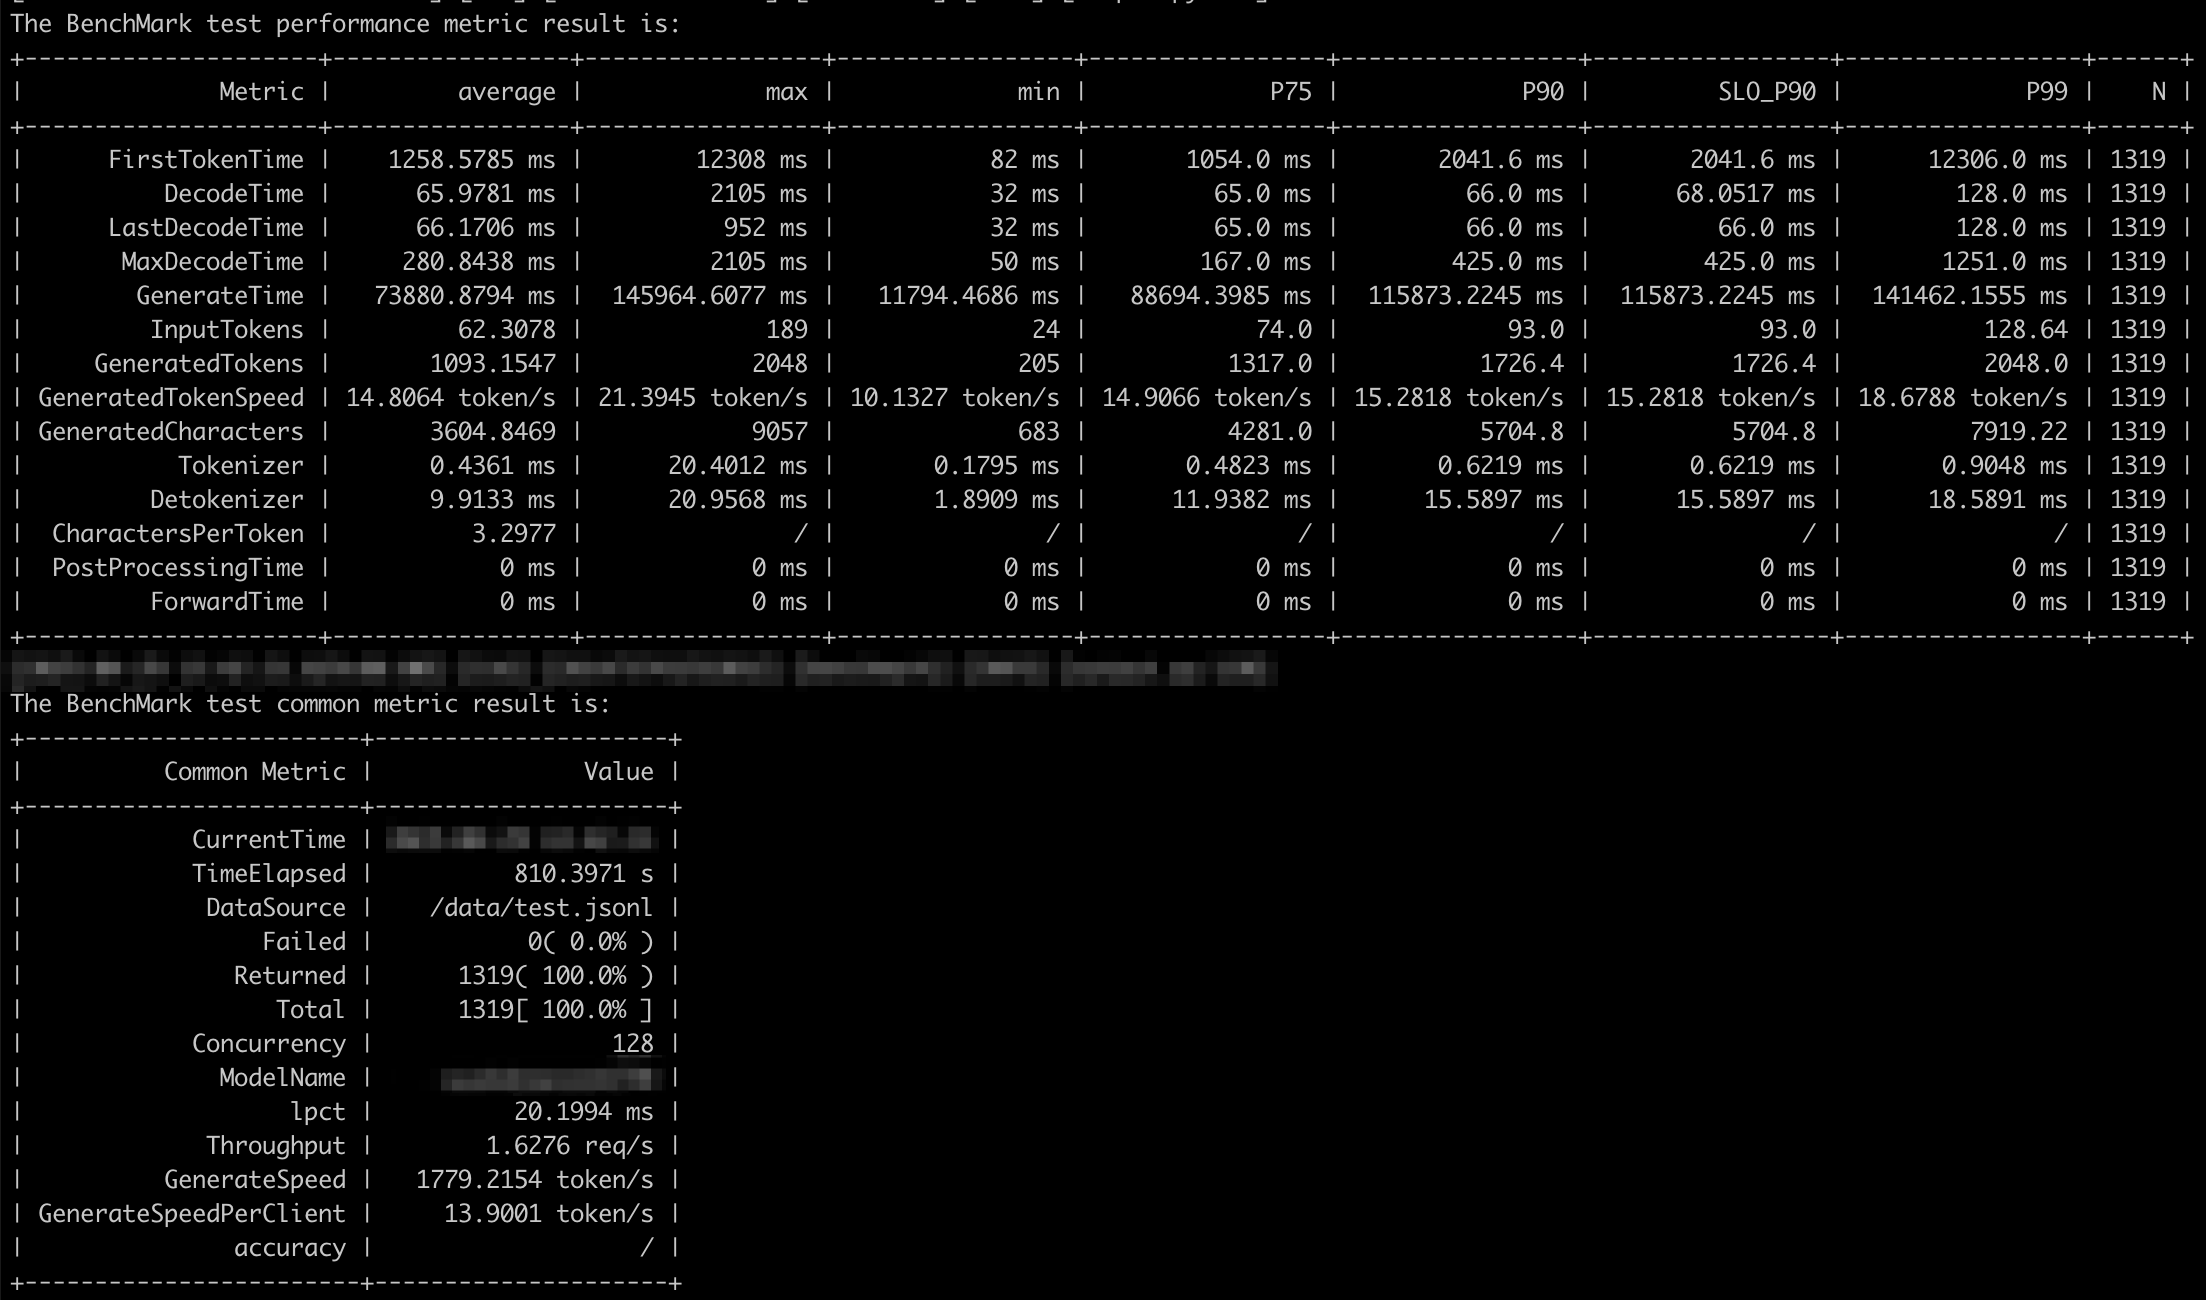
Task: Click the FirstTokenTime average value 1258.5785 ms
Action: click(471, 160)
